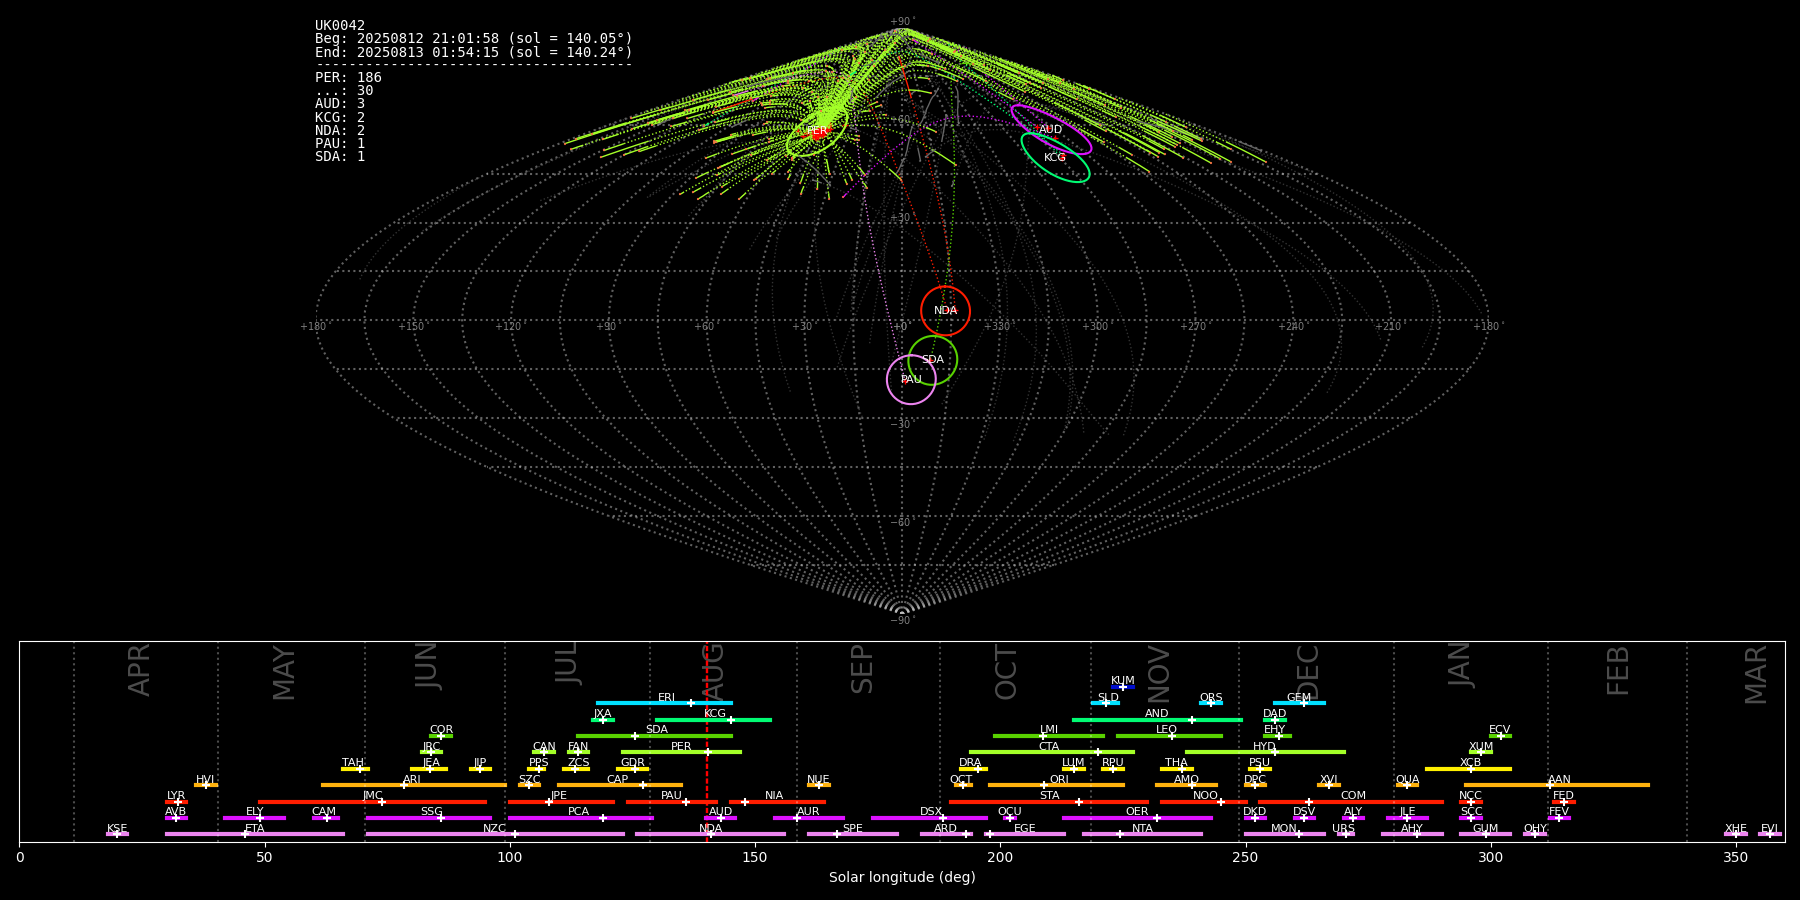The width and height of the screenshot is (1800, 900).
Task: Click the 'QUA' shower label in the timeline
Action: point(1407,780)
